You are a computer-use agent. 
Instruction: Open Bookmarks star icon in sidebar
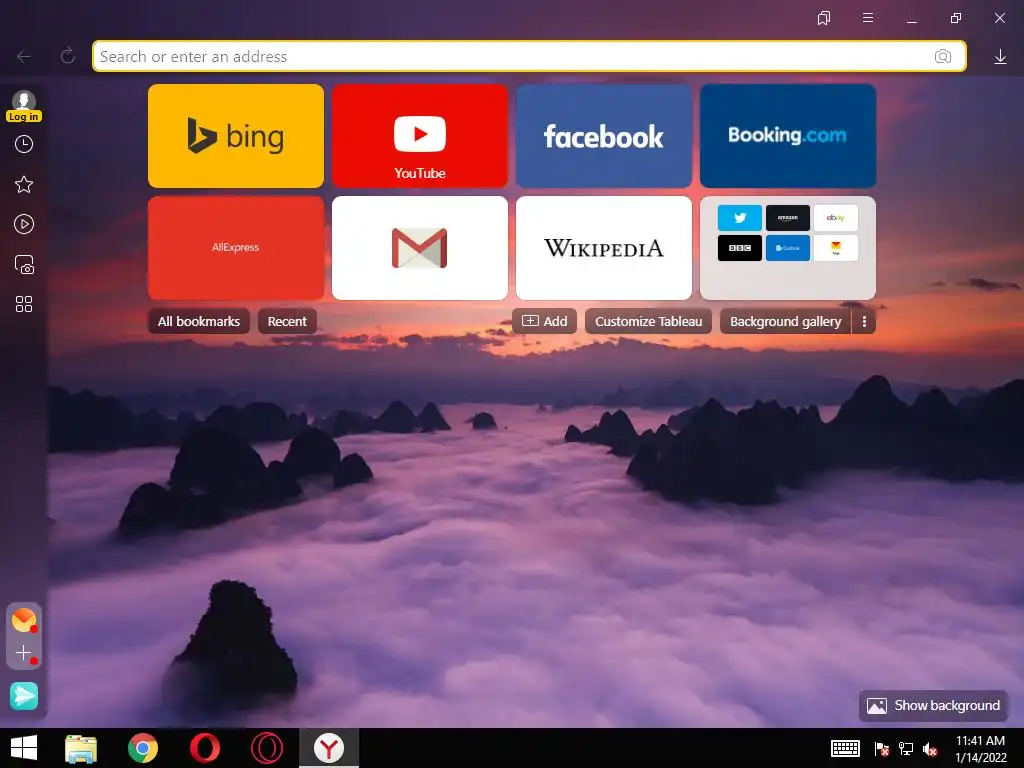(24, 185)
